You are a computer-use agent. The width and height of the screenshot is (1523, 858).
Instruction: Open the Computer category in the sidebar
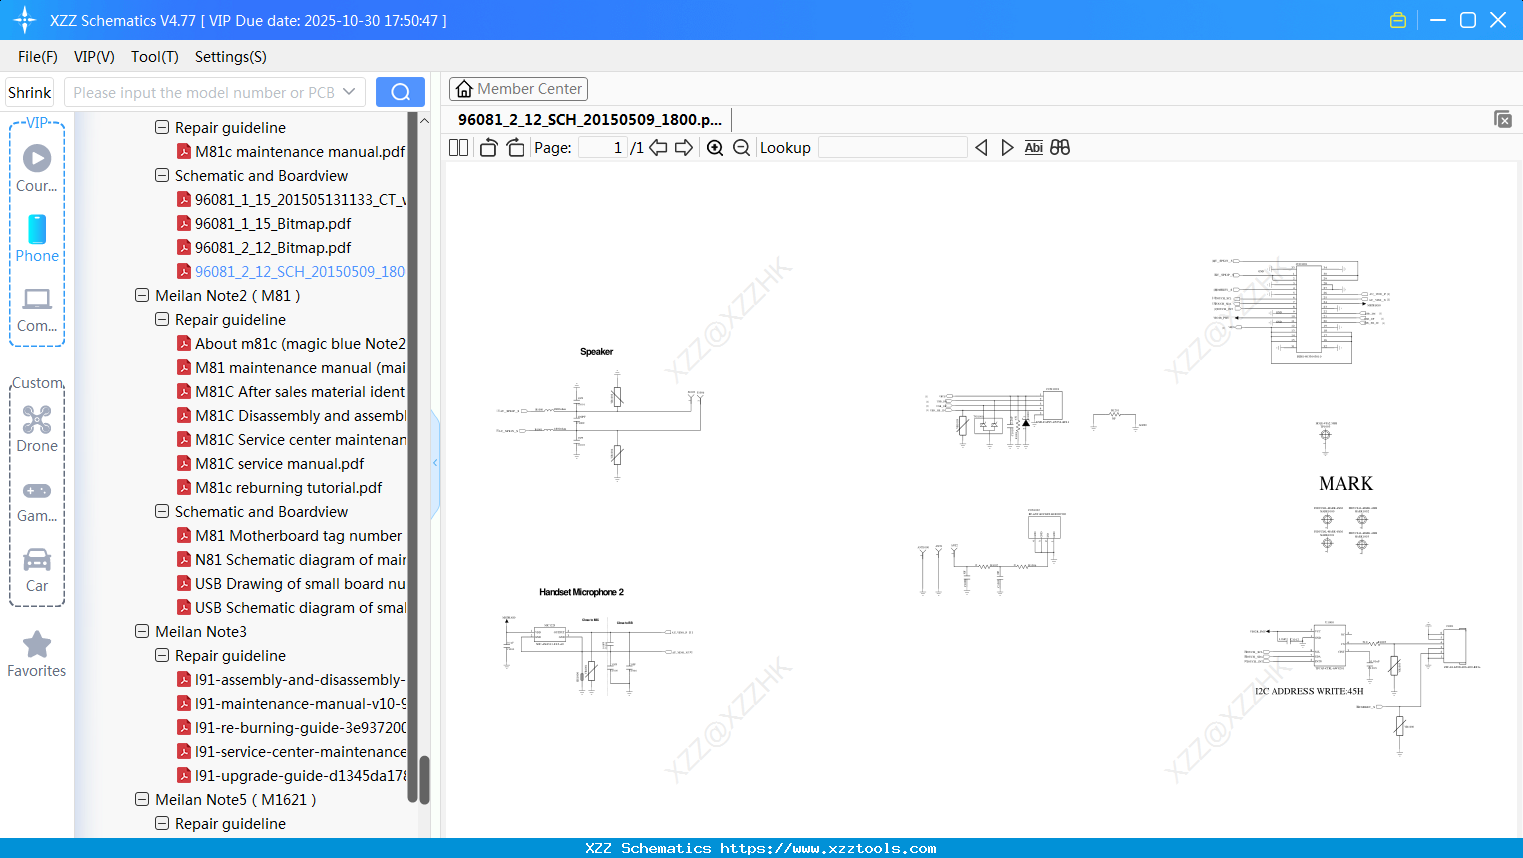[x=37, y=308]
